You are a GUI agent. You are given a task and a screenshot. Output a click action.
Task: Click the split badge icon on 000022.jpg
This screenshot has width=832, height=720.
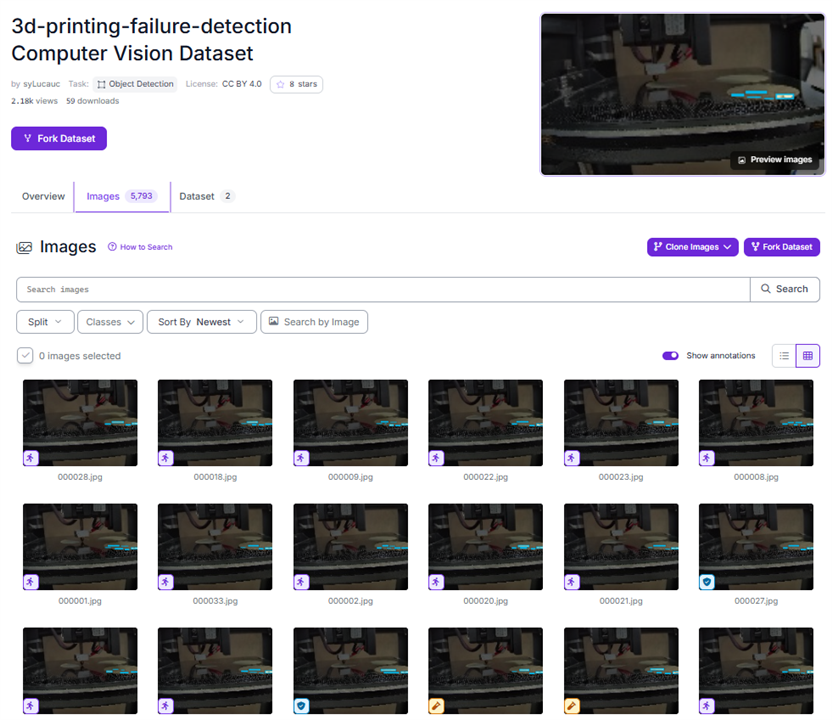436,457
